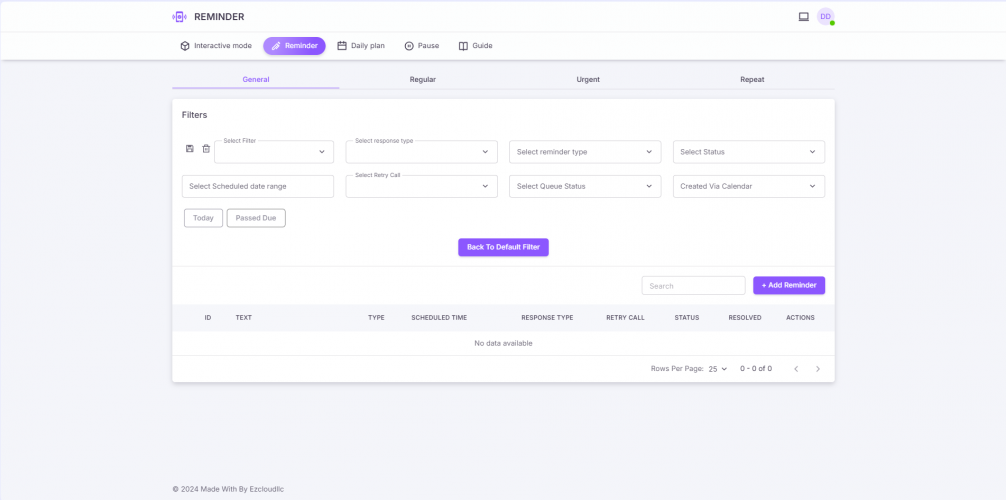
Task: Open the Created Via Calendar dropdown
Action: point(749,186)
